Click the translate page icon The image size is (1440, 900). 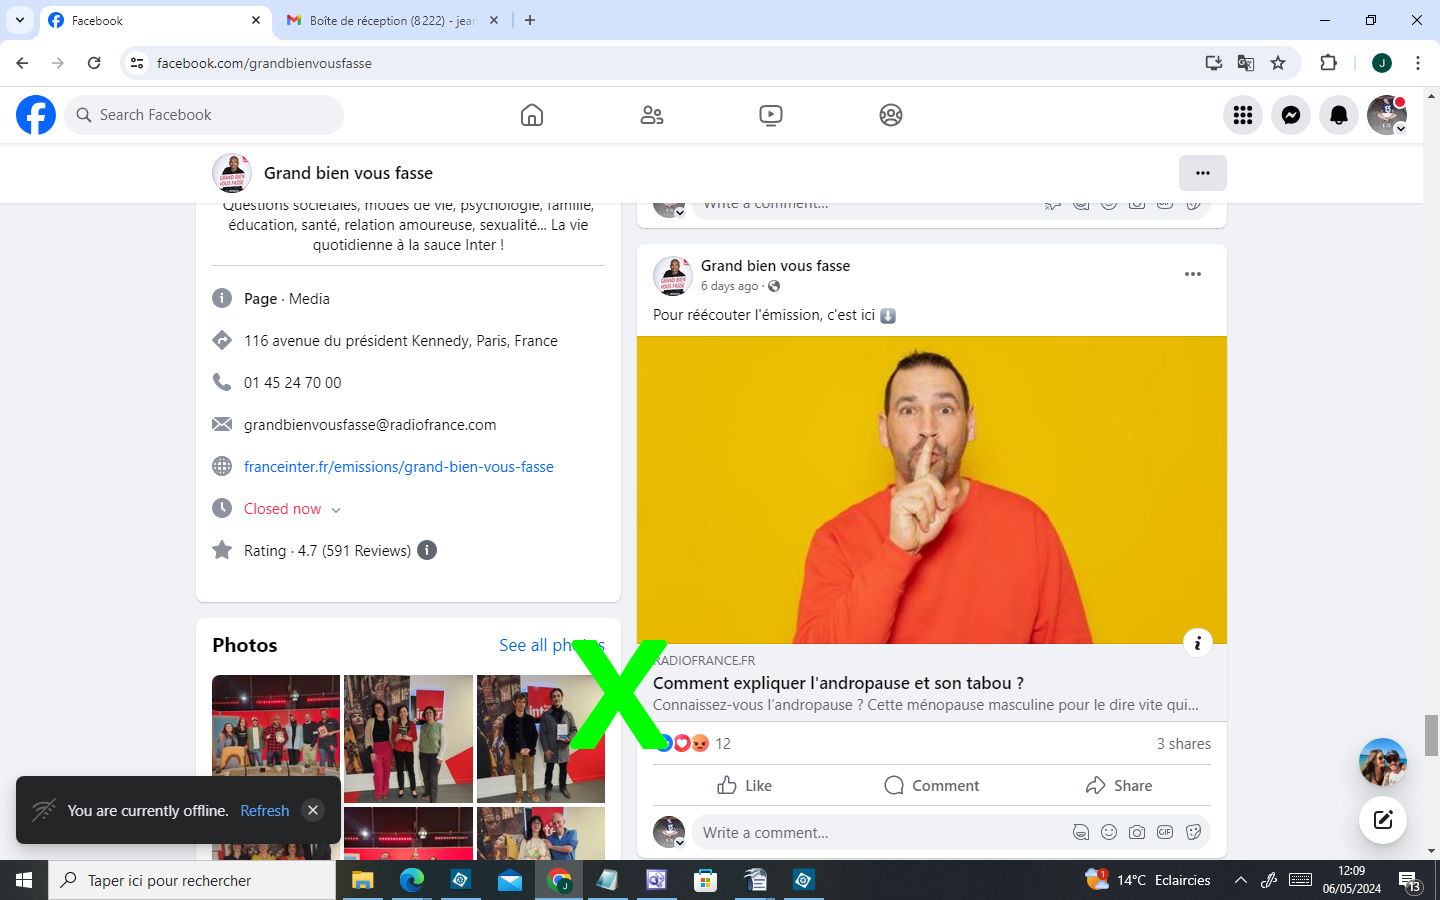(x=1246, y=63)
